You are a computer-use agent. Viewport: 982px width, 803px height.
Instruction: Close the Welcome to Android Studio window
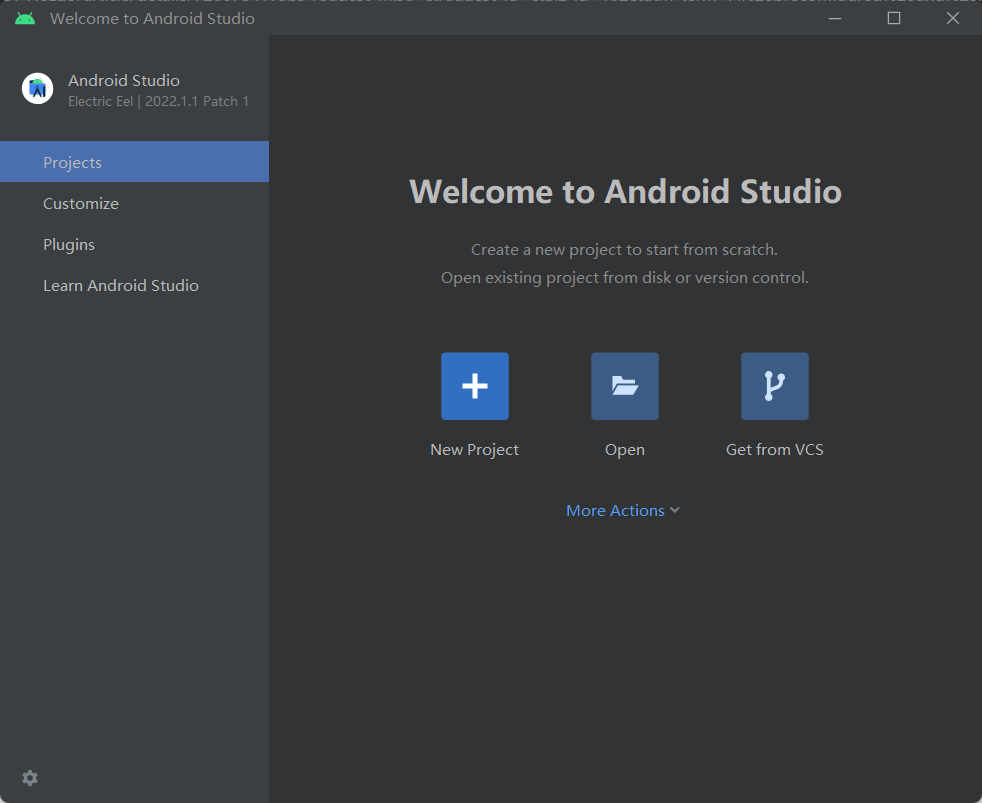tap(952, 18)
